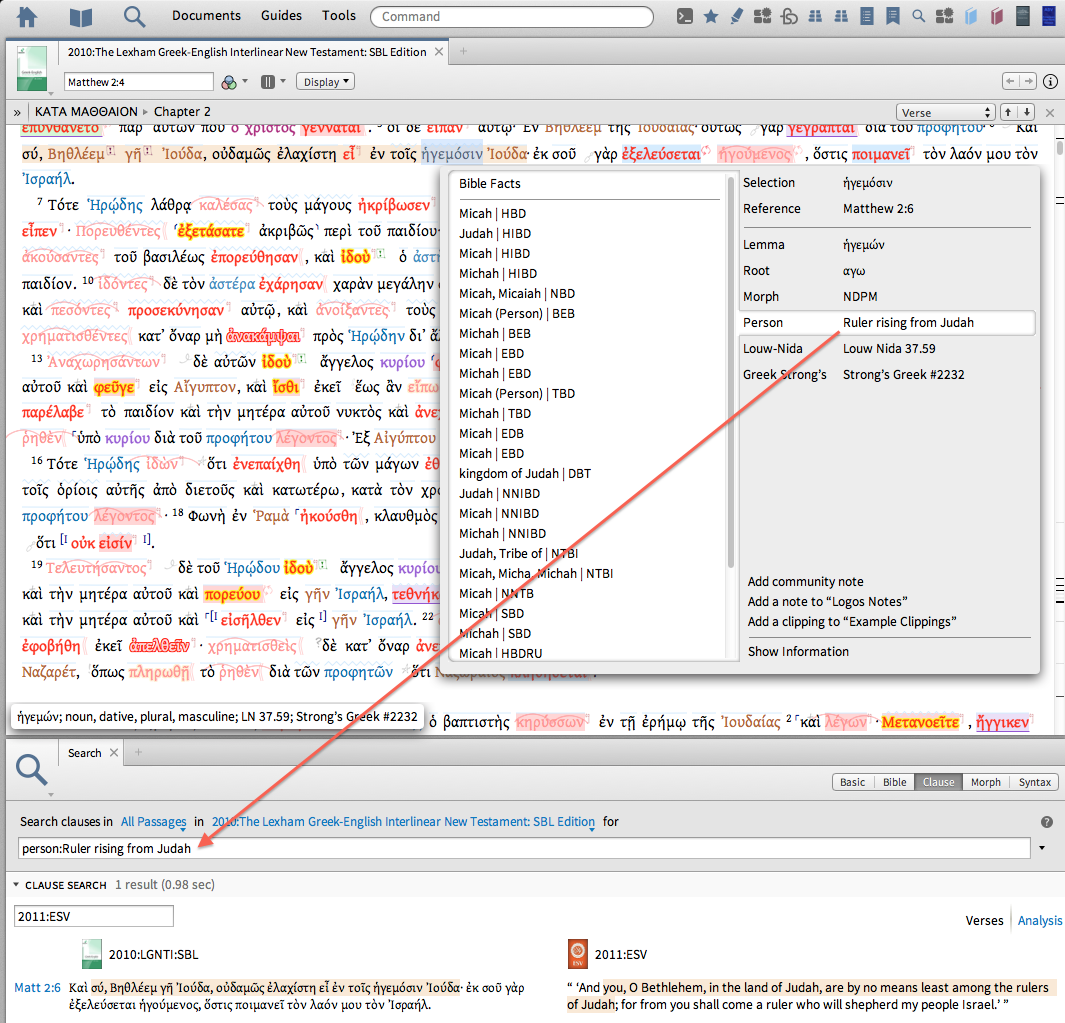Close the locator bar with X
The width and height of the screenshot is (1065, 1023).
click(x=1050, y=113)
